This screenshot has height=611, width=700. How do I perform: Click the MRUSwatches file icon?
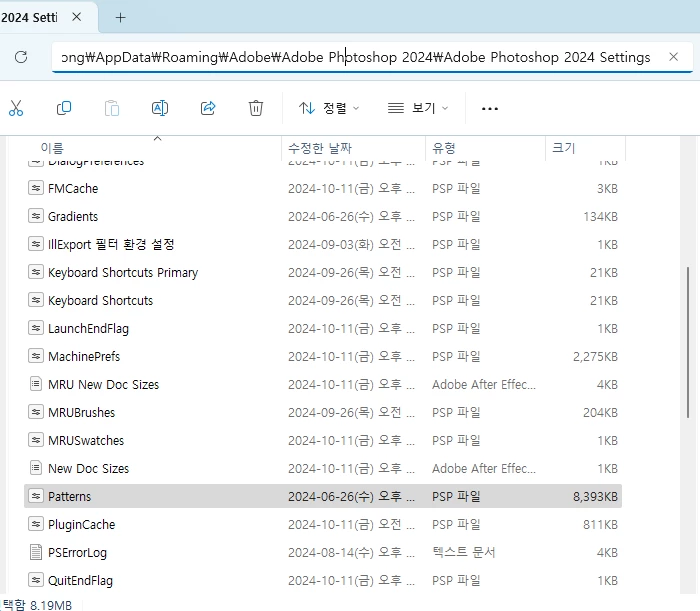(36, 440)
